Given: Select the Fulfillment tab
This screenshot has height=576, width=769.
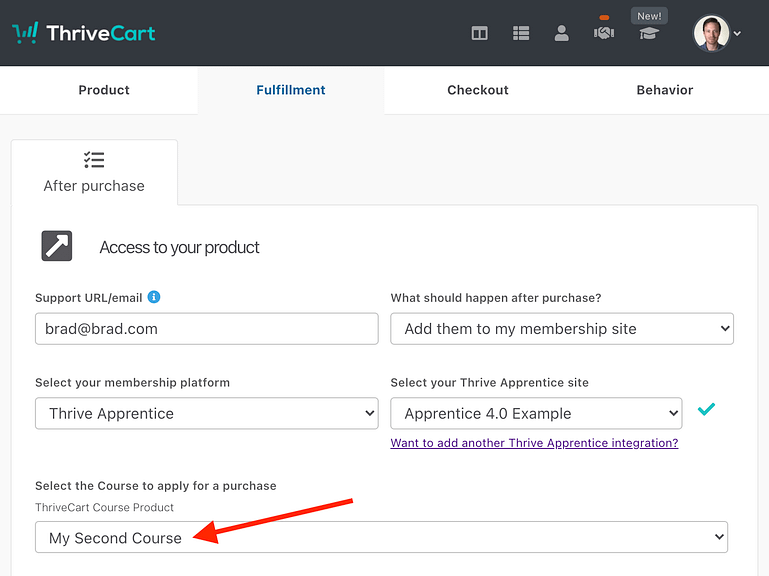Looking at the screenshot, I should pos(291,90).
